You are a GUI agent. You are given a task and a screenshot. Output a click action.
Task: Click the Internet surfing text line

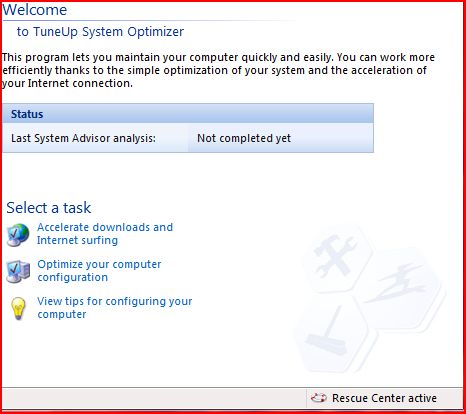pos(77,240)
